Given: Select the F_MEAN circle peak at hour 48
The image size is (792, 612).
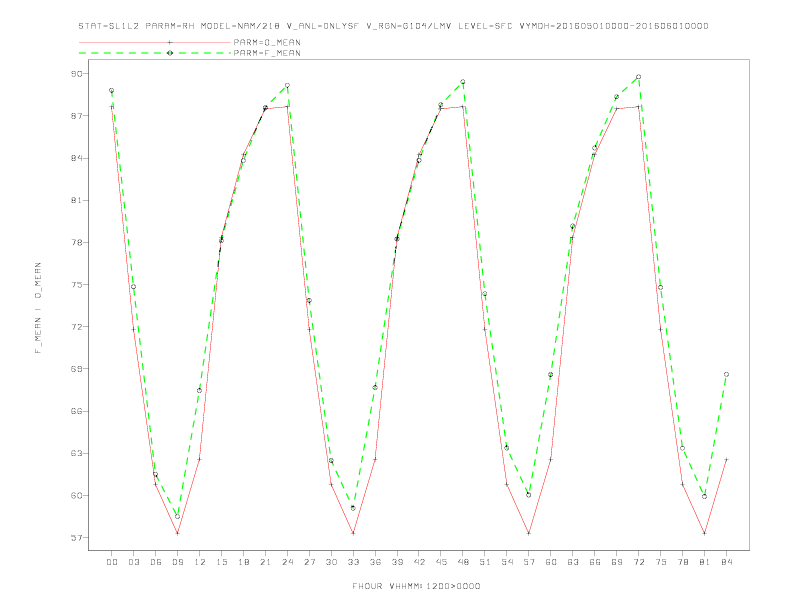Looking at the screenshot, I should [463, 82].
